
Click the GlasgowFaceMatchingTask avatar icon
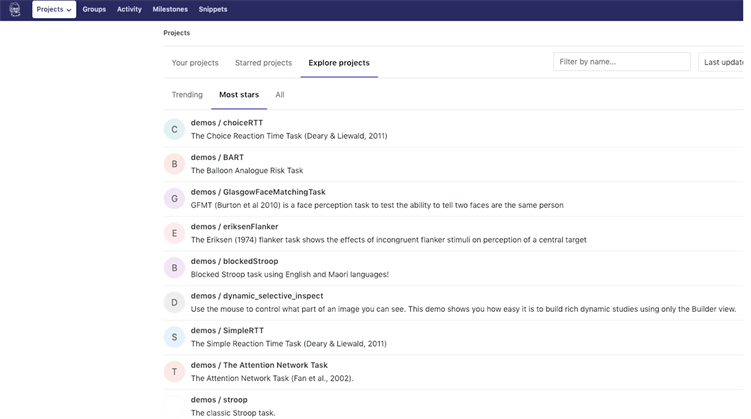click(x=175, y=198)
